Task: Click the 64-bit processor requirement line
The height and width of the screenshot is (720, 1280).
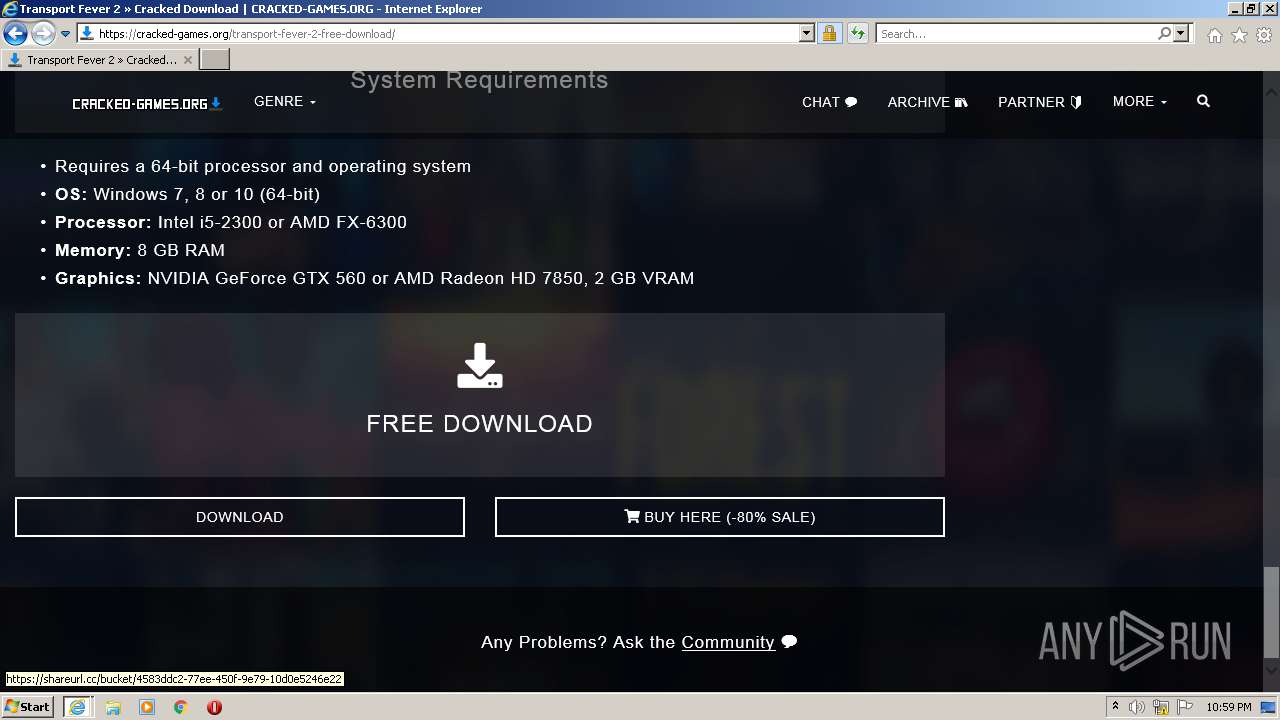Action: tap(263, 166)
